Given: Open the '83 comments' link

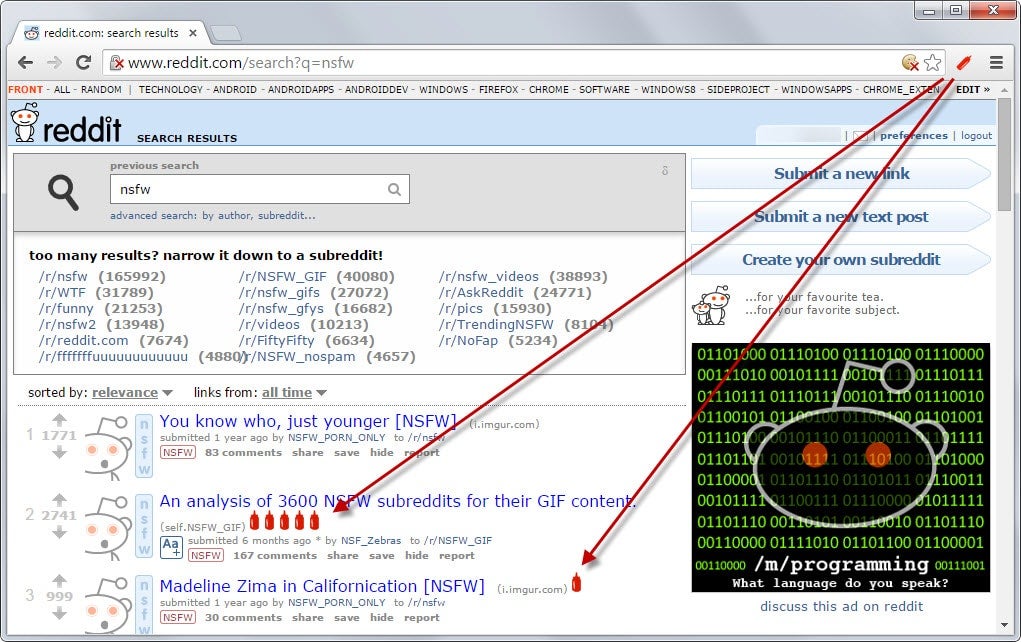Looking at the screenshot, I should click(x=243, y=453).
